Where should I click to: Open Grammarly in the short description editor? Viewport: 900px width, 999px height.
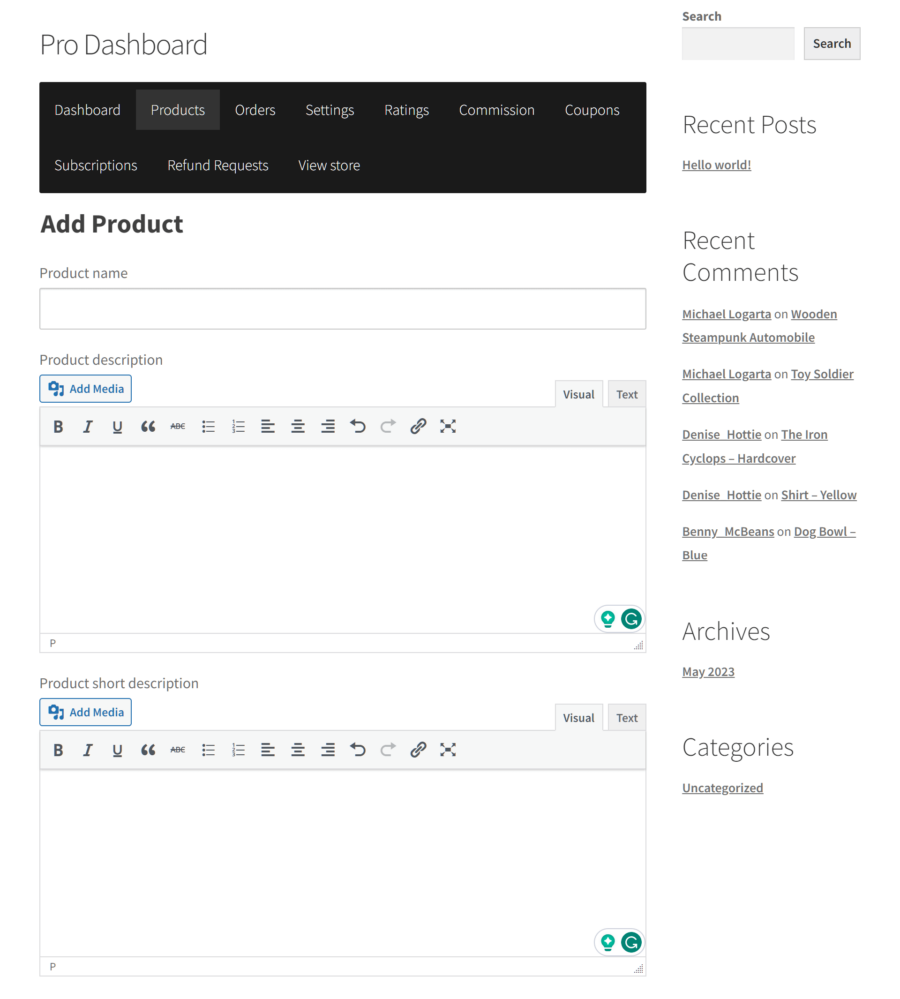click(631, 941)
